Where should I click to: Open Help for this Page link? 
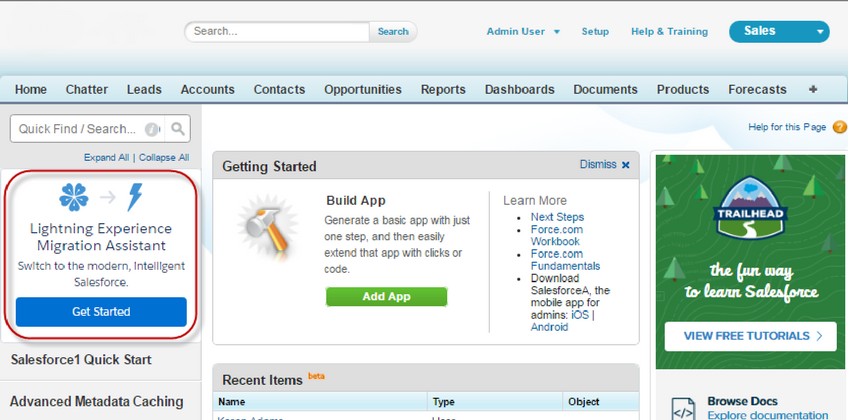tap(787, 127)
